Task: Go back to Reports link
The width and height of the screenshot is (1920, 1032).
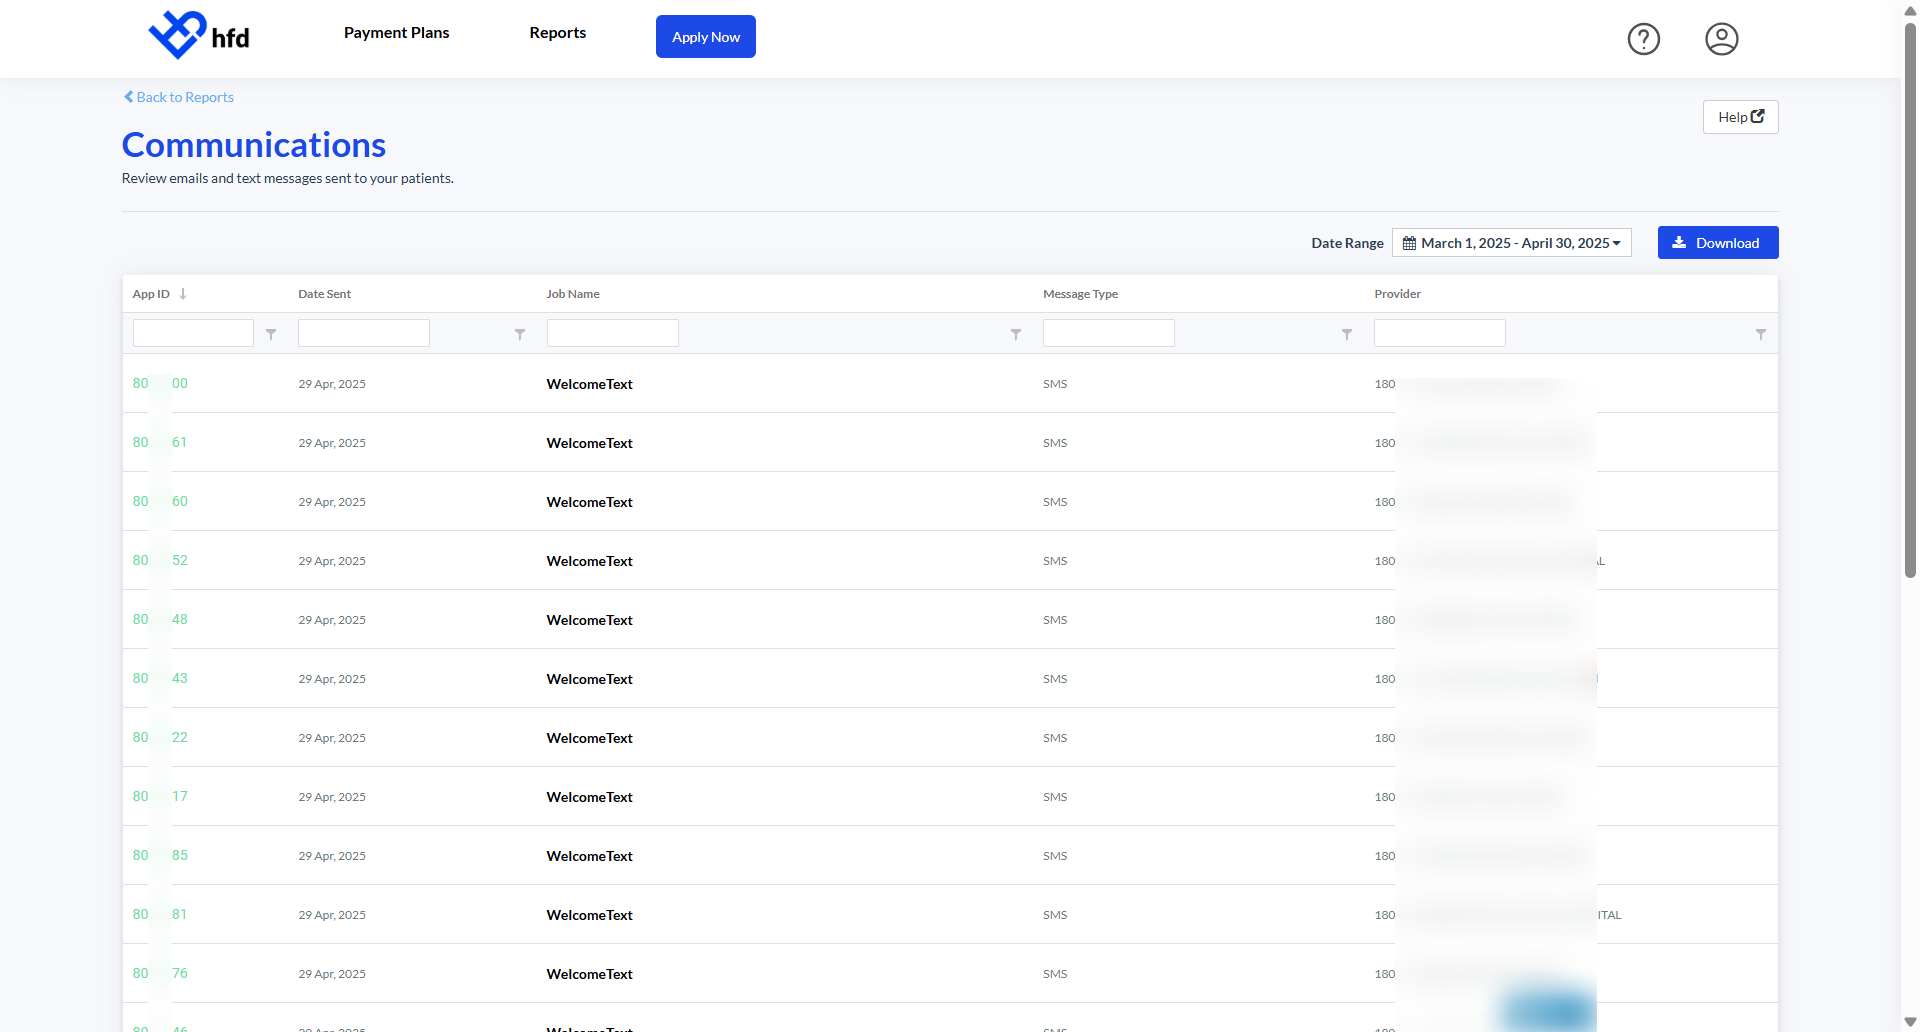Action: coord(179,97)
